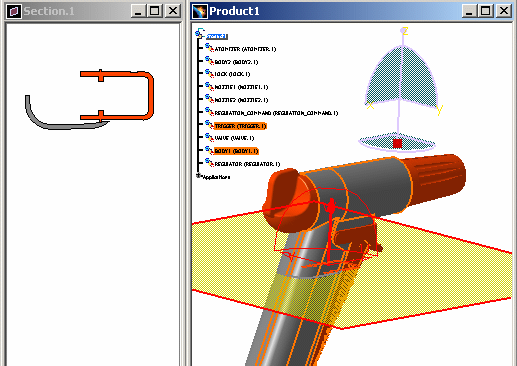Image resolution: width=517 pixels, height=366 pixels.
Task: Select the BODY2 part icon
Action: 209,60
